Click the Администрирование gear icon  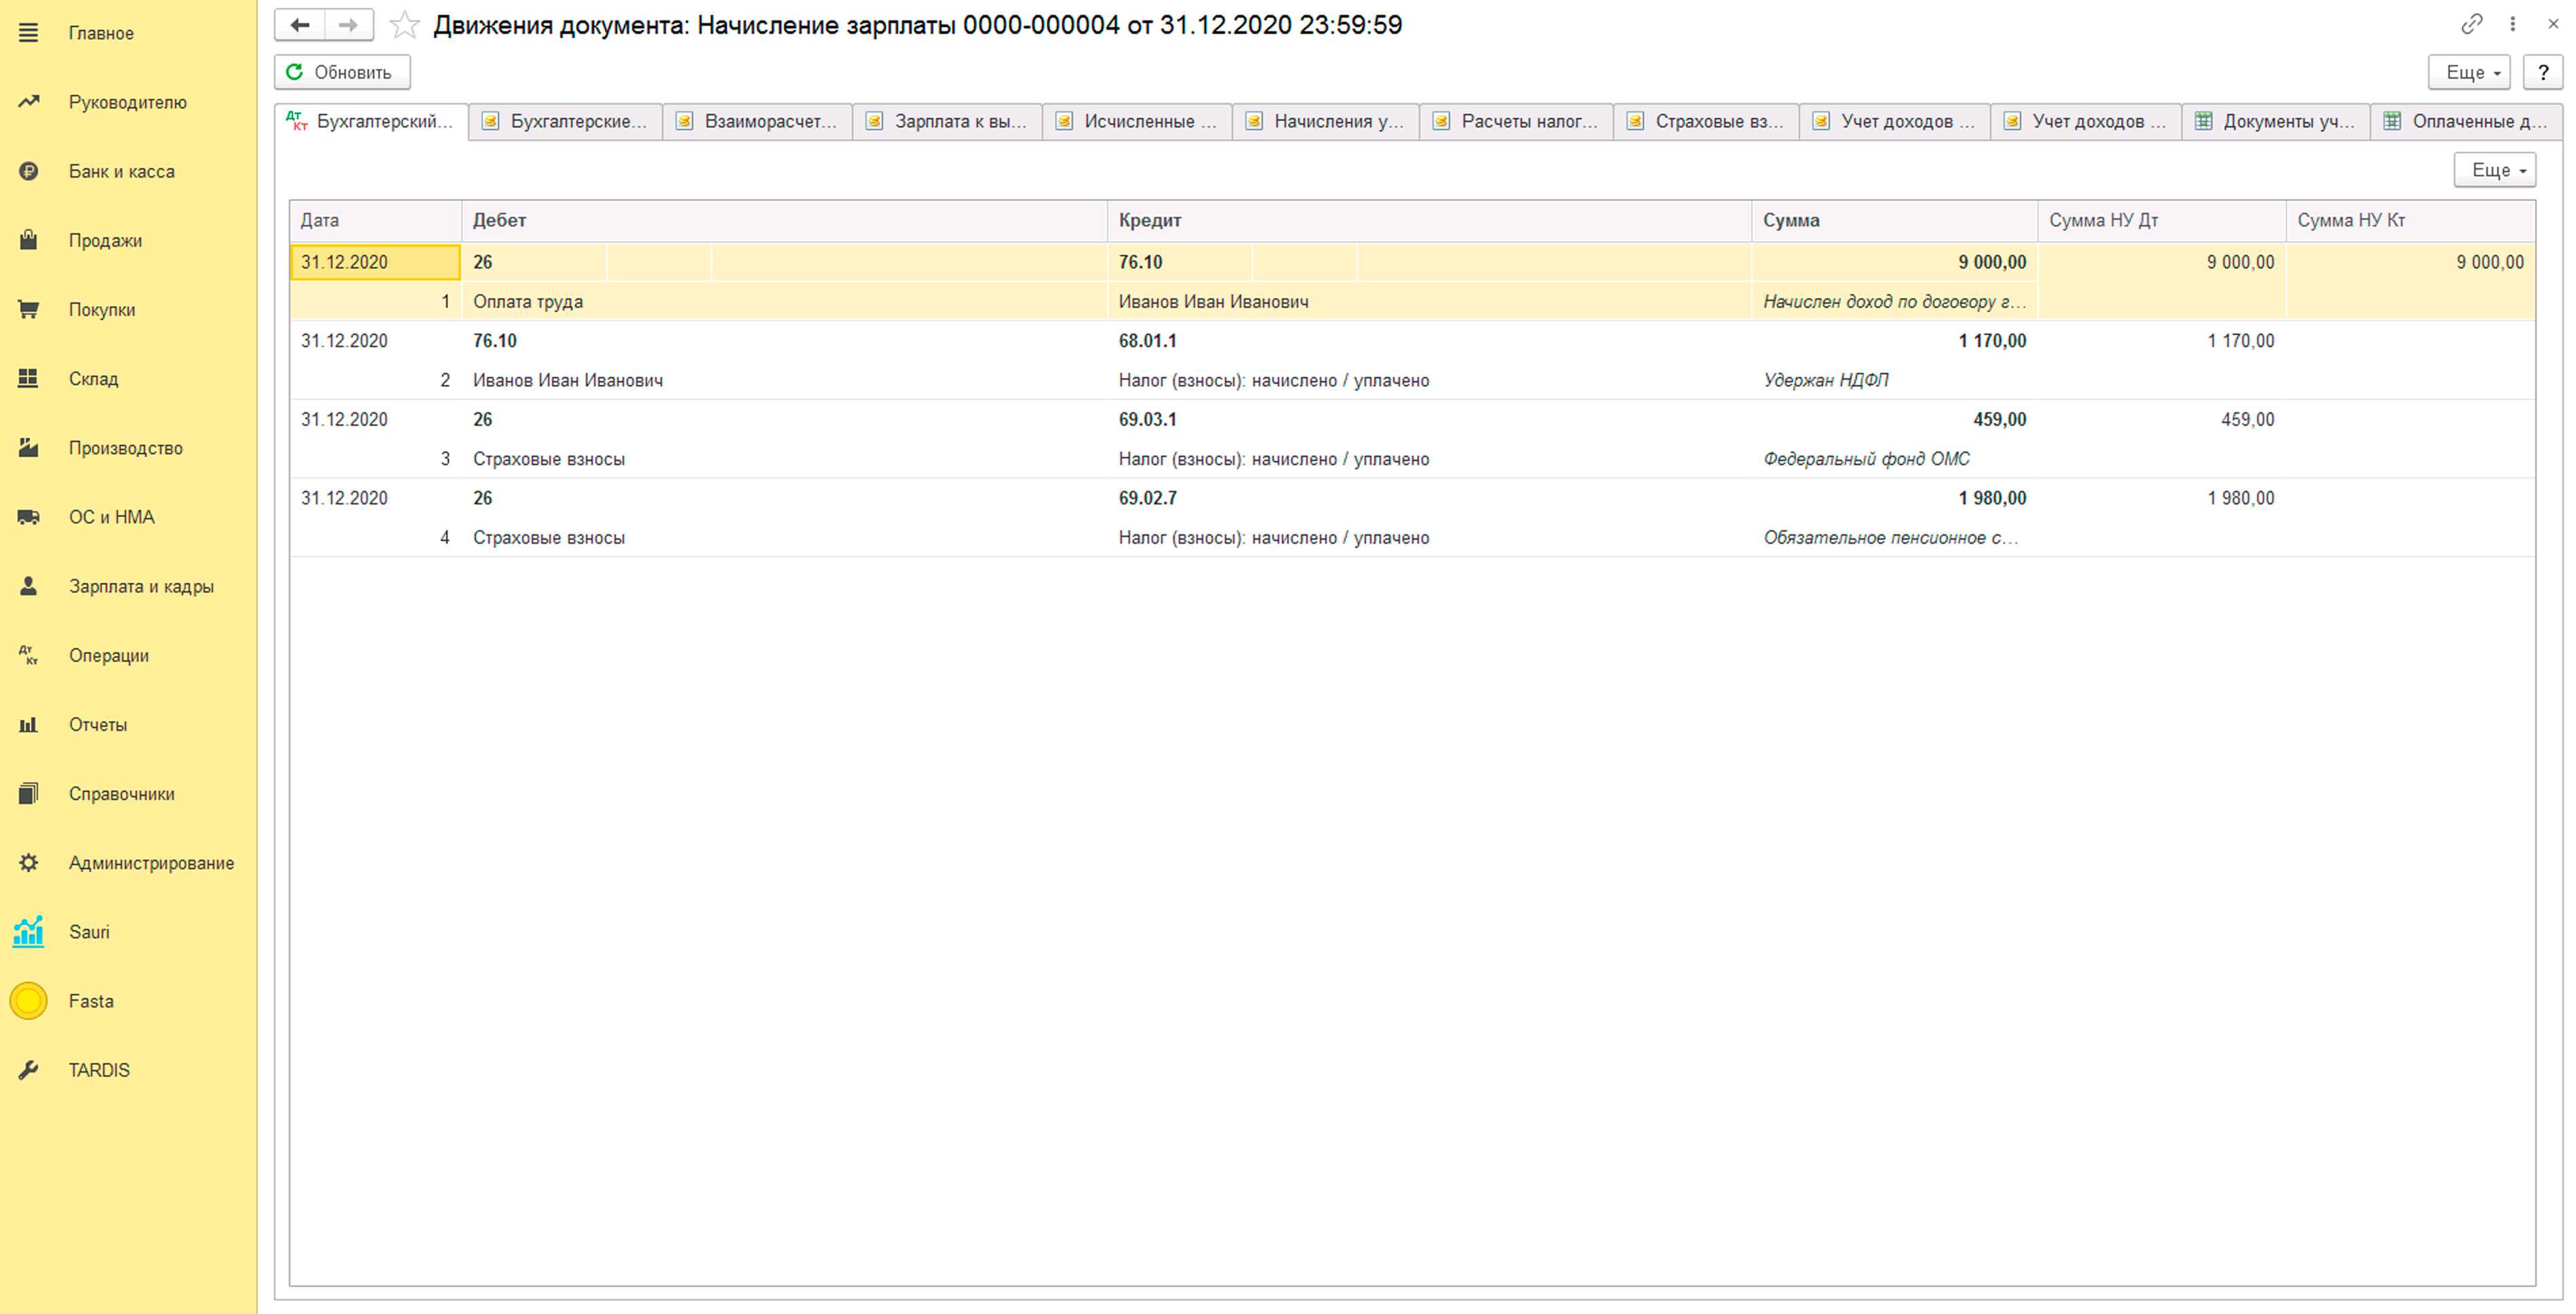click(x=28, y=862)
